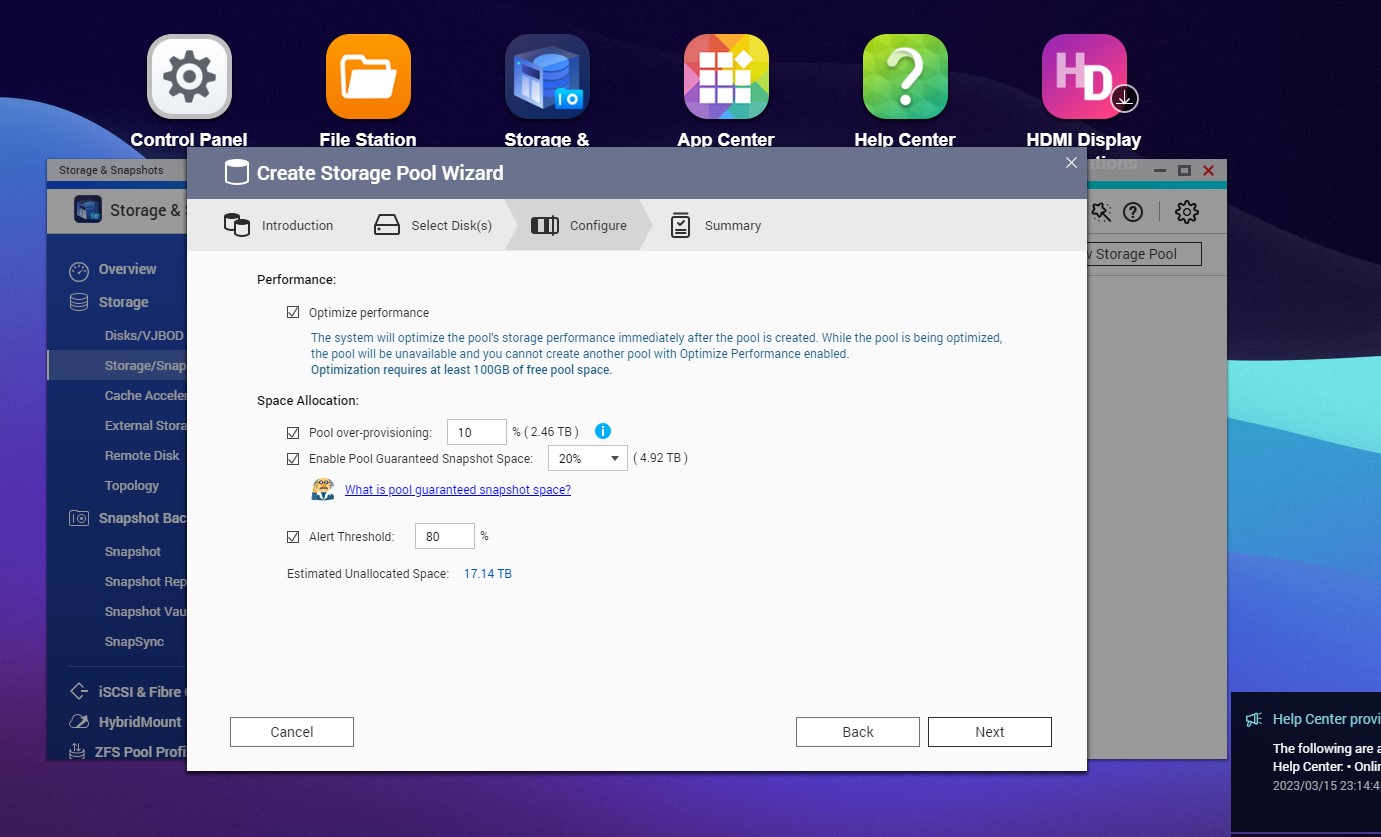The width and height of the screenshot is (1381, 837).
Task: Select Remote Disk in the sidebar
Action: pos(142,455)
